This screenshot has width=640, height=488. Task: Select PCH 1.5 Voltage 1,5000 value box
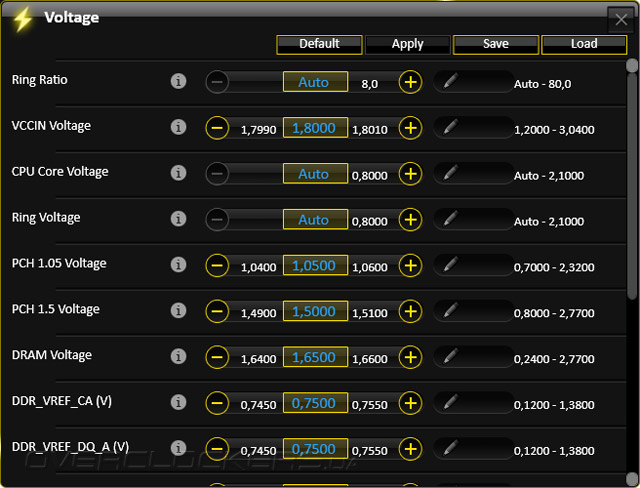[316, 311]
